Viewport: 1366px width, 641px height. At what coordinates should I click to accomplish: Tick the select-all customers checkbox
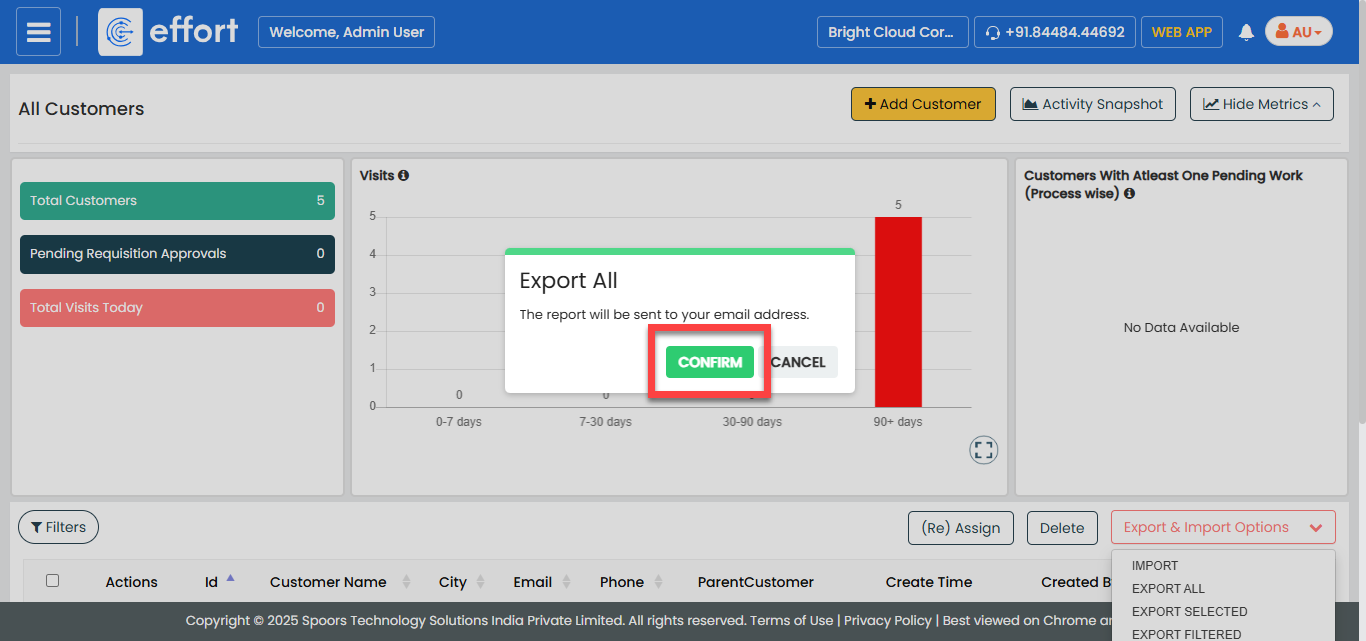(53, 581)
